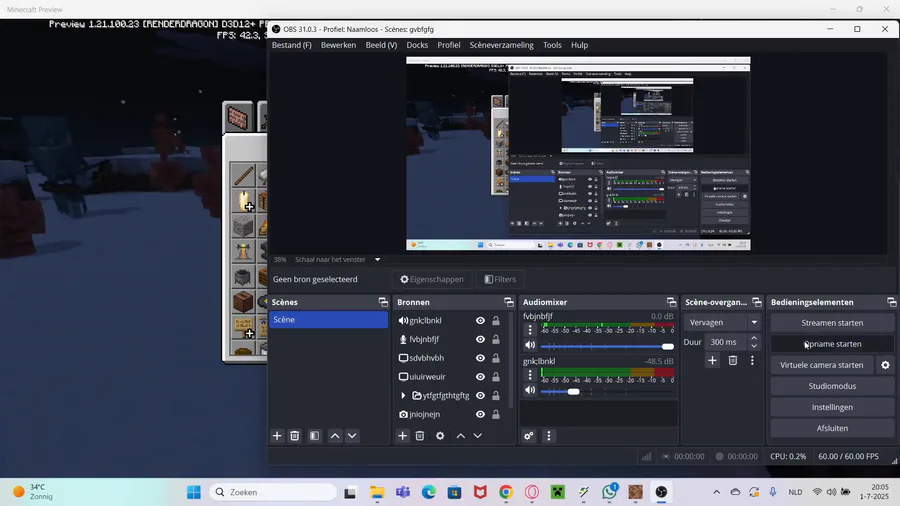Click Afsluiten to exit OBS
Image resolution: width=900 pixels, height=506 pixels.
(832, 429)
